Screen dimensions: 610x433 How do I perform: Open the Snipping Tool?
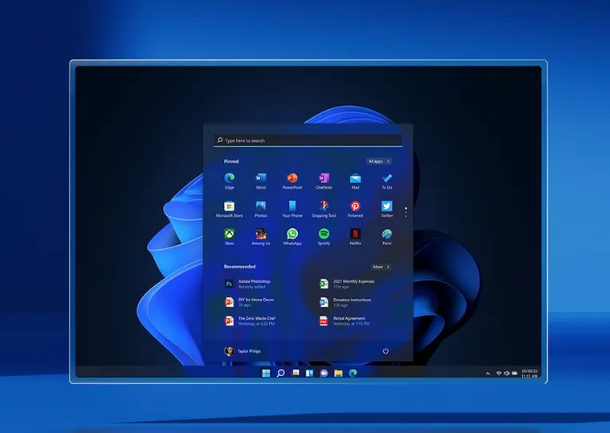324,209
